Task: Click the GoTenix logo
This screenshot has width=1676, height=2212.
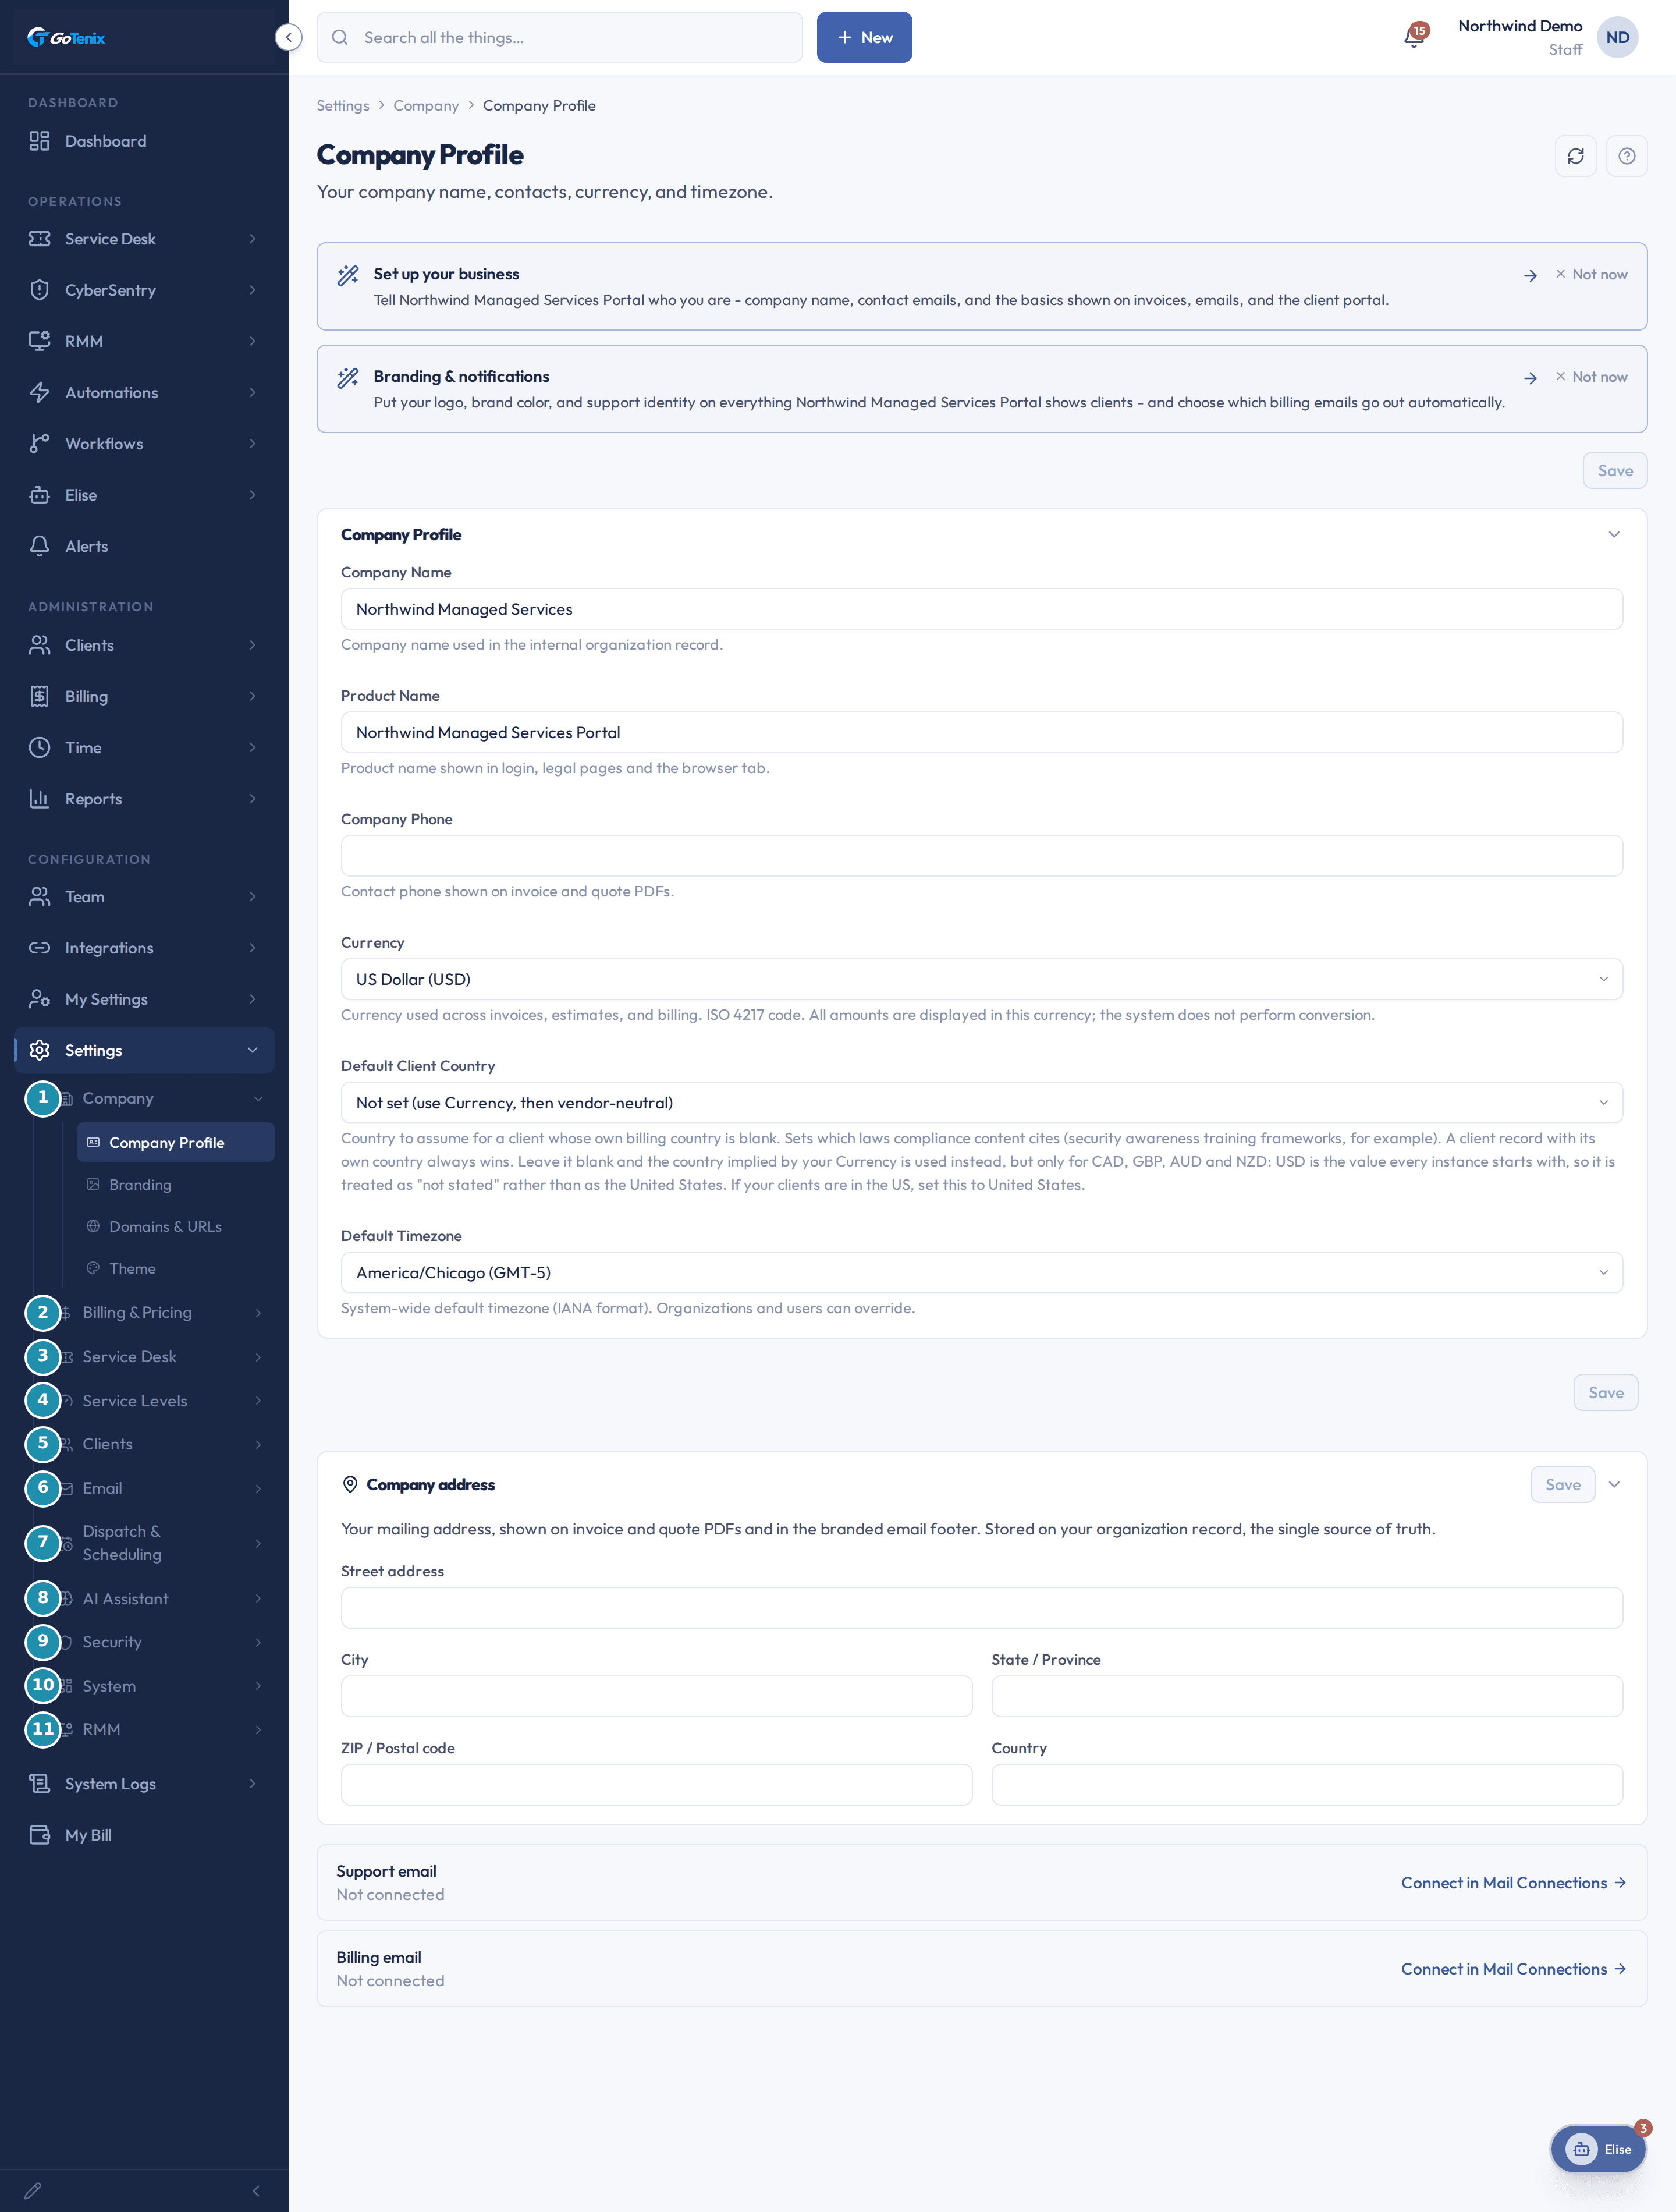Action: pyautogui.click(x=66, y=38)
